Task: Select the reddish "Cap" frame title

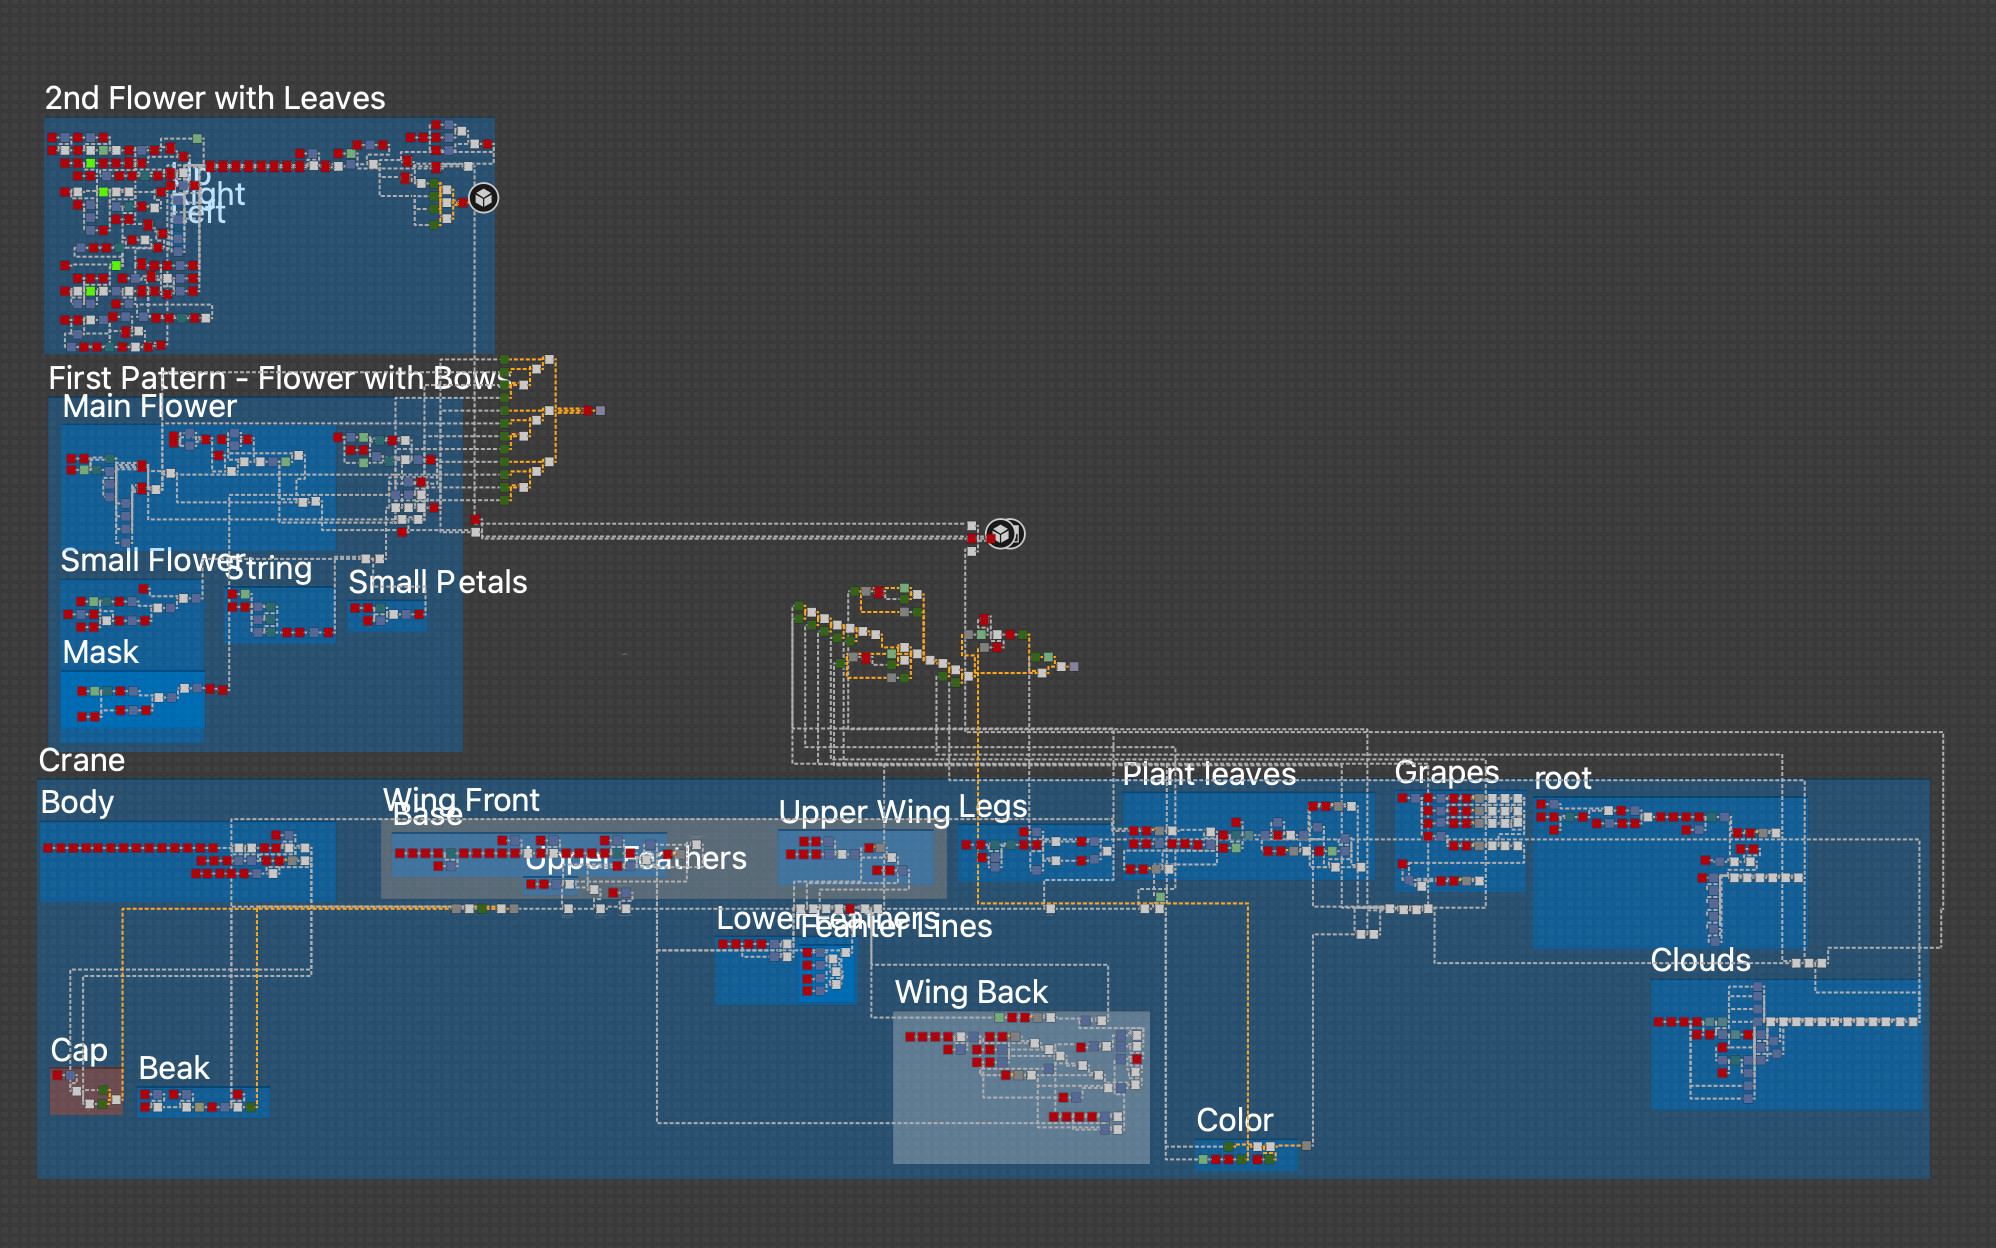Action: tap(79, 1050)
